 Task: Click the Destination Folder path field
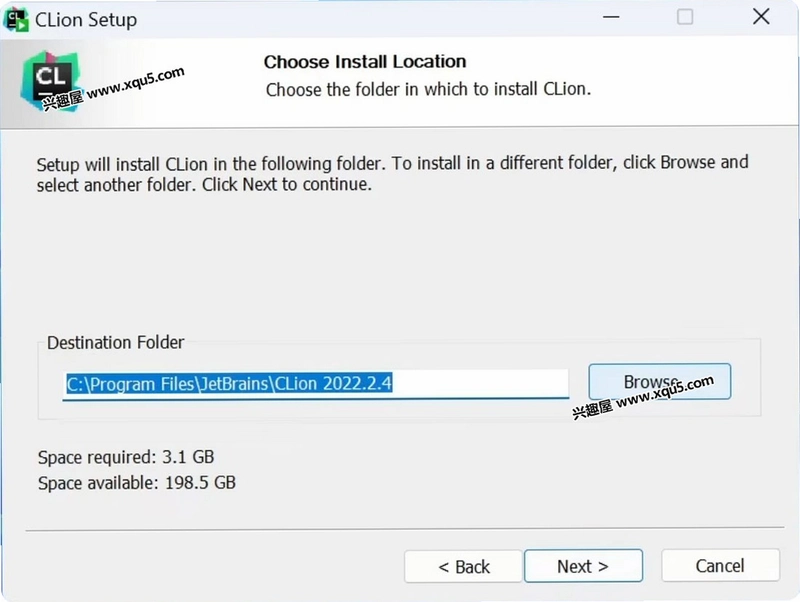315,384
